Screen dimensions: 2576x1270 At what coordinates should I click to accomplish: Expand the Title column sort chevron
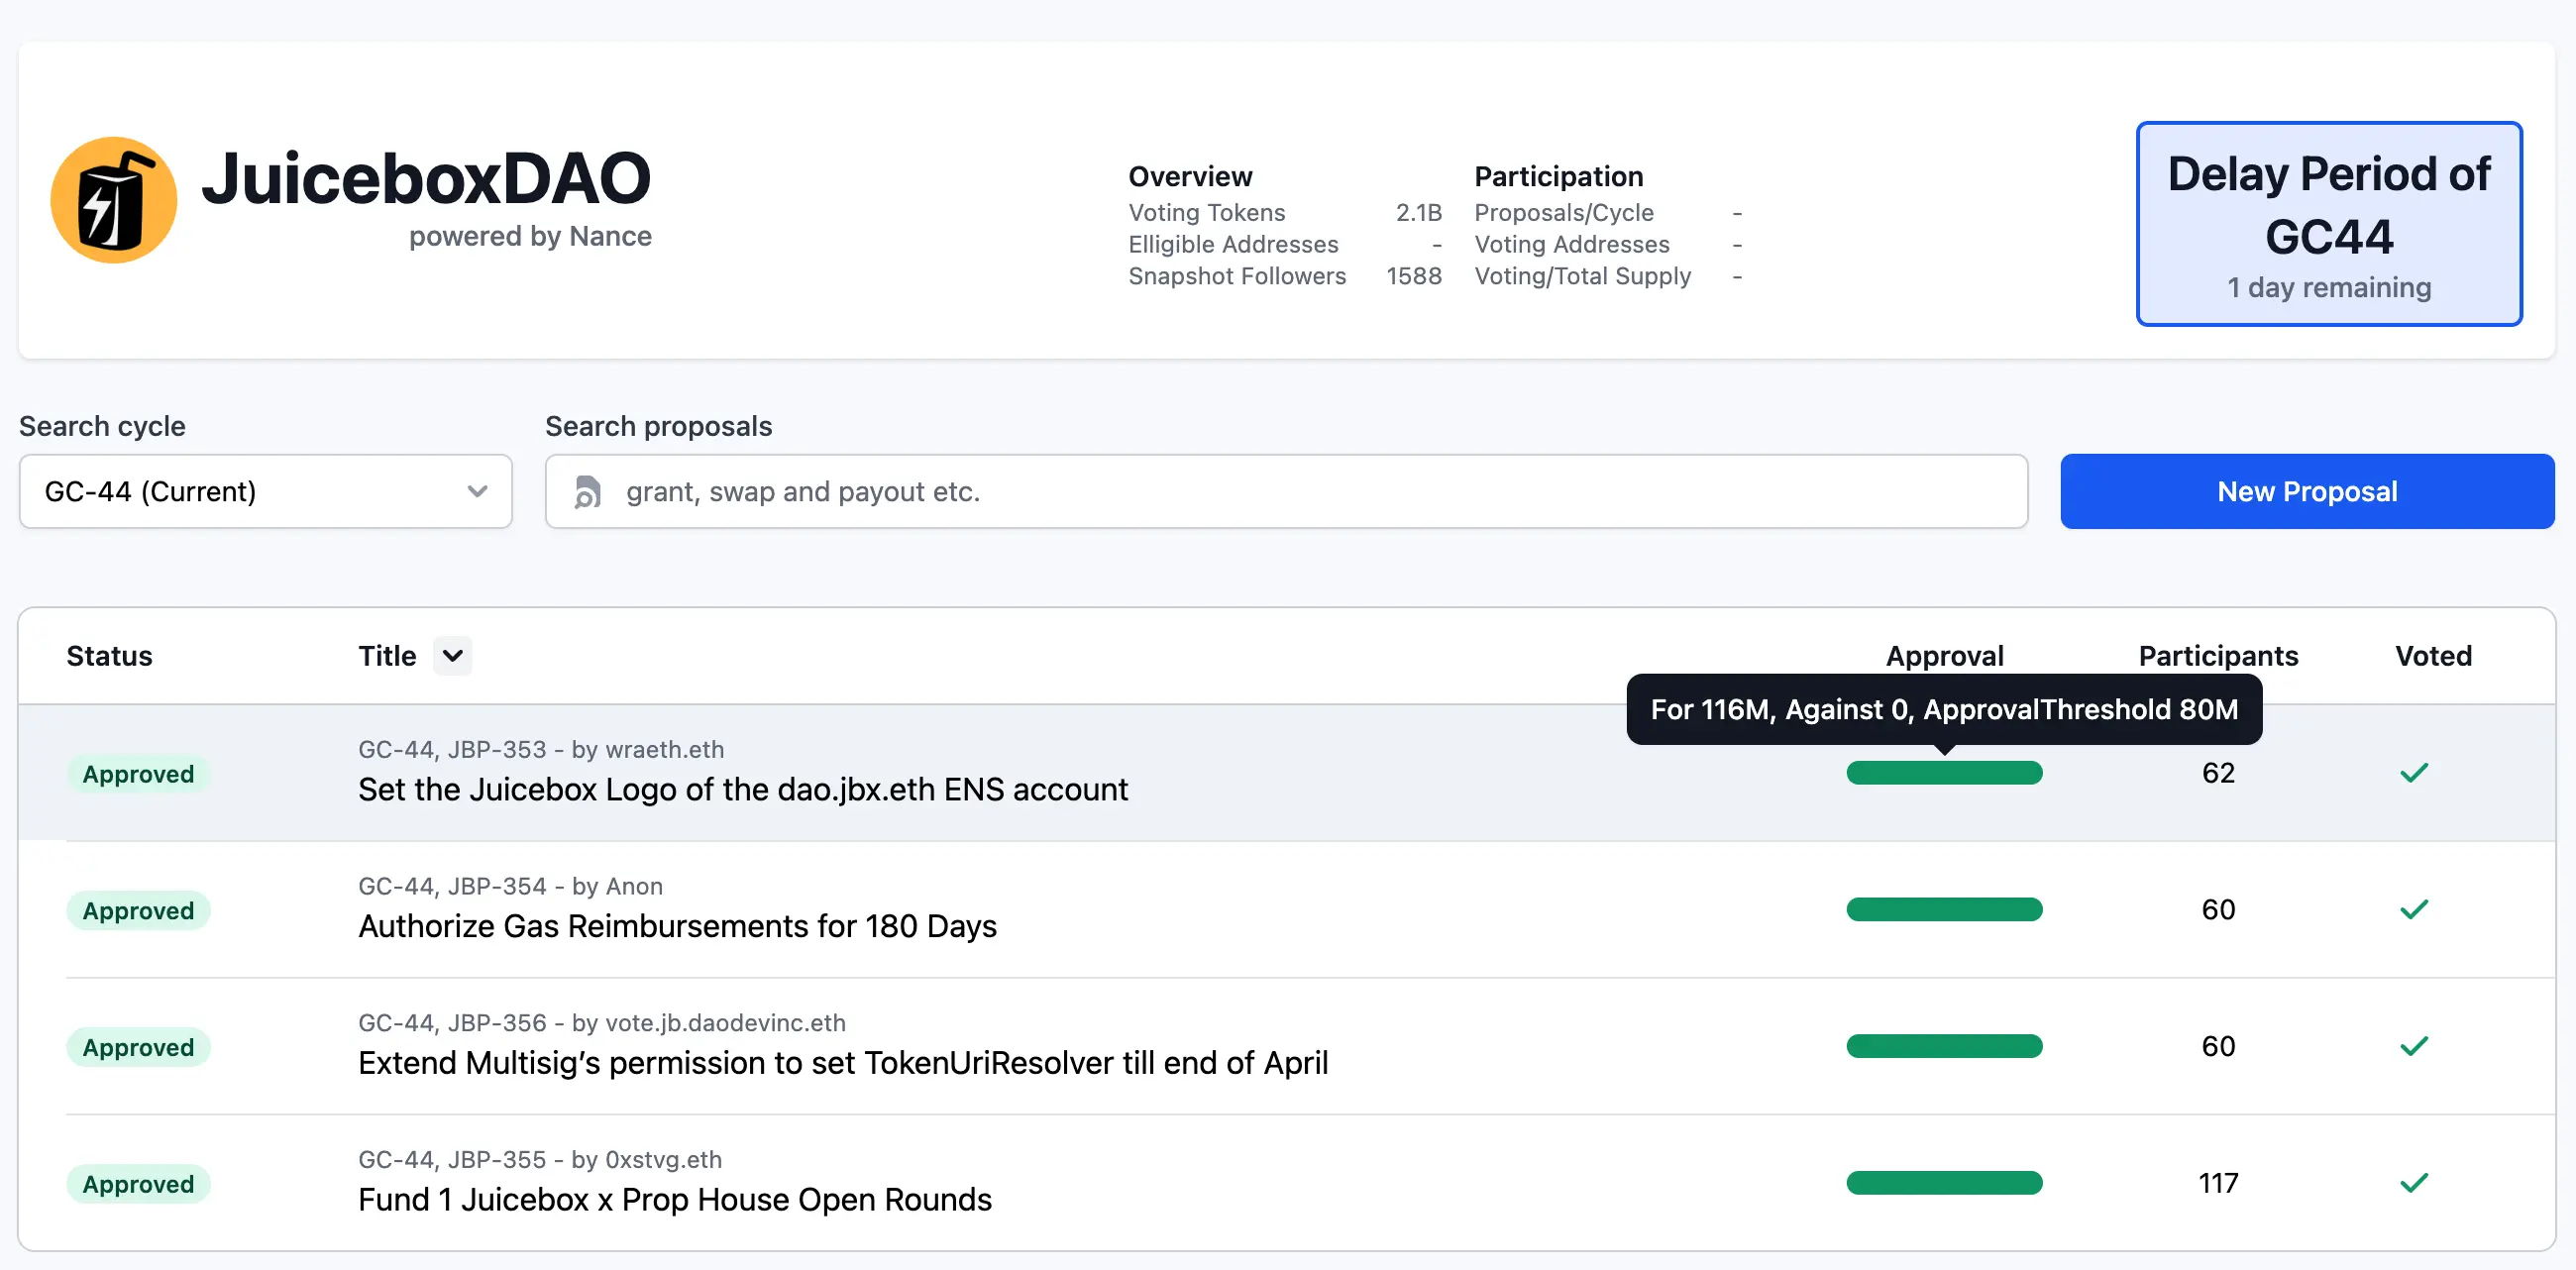[x=452, y=656]
